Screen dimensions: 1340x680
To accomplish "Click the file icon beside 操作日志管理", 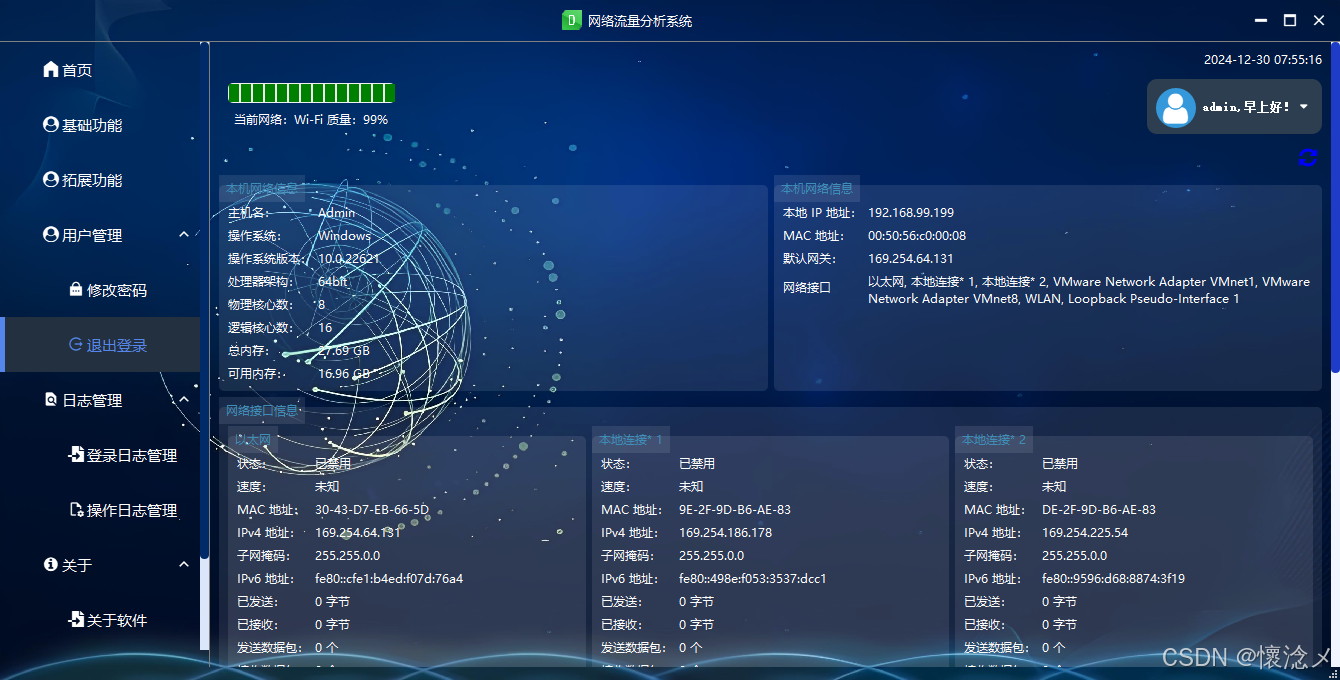I will pyautogui.click(x=76, y=510).
